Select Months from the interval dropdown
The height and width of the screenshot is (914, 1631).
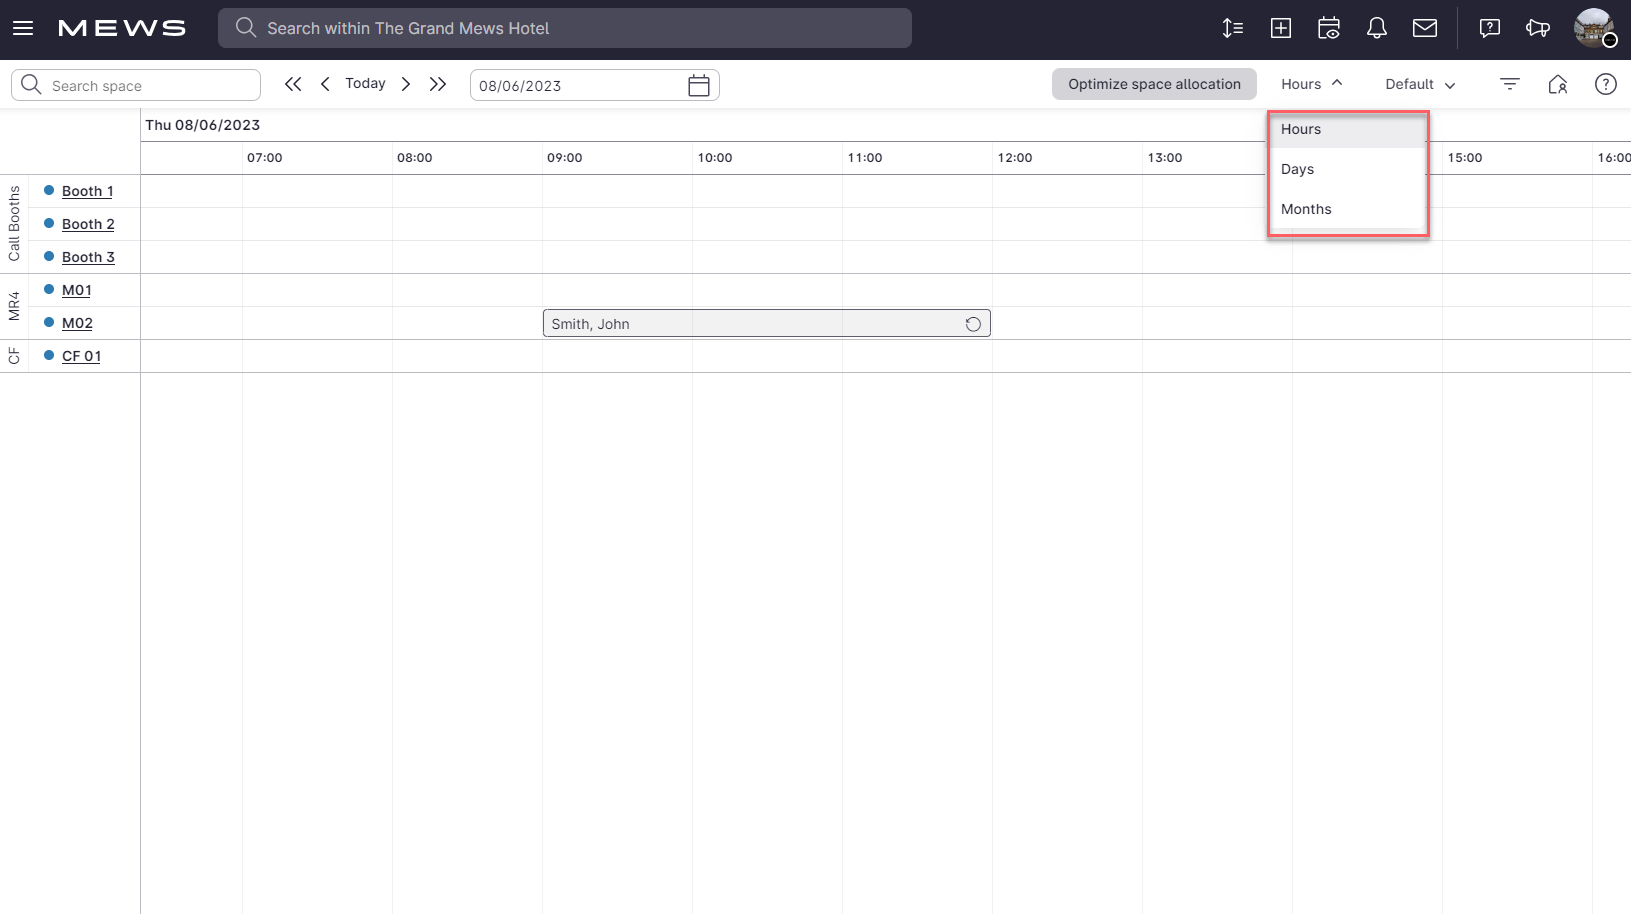click(1306, 208)
